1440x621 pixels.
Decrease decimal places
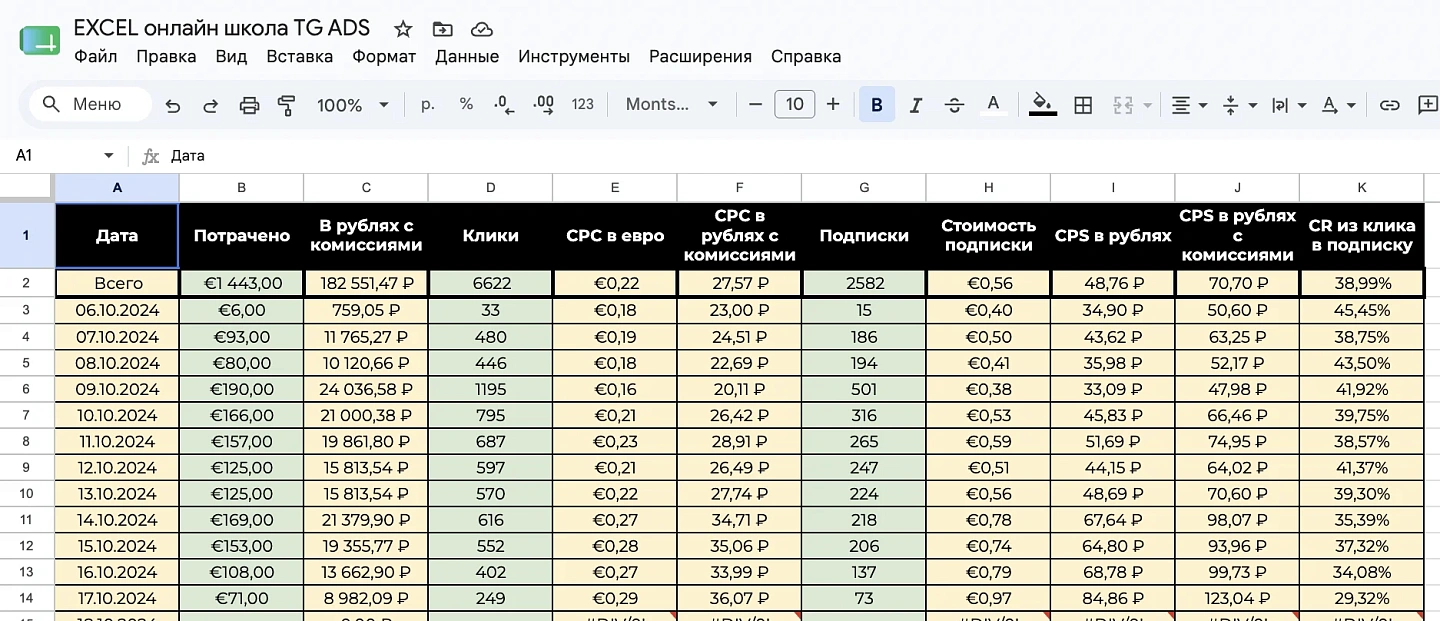(505, 104)
